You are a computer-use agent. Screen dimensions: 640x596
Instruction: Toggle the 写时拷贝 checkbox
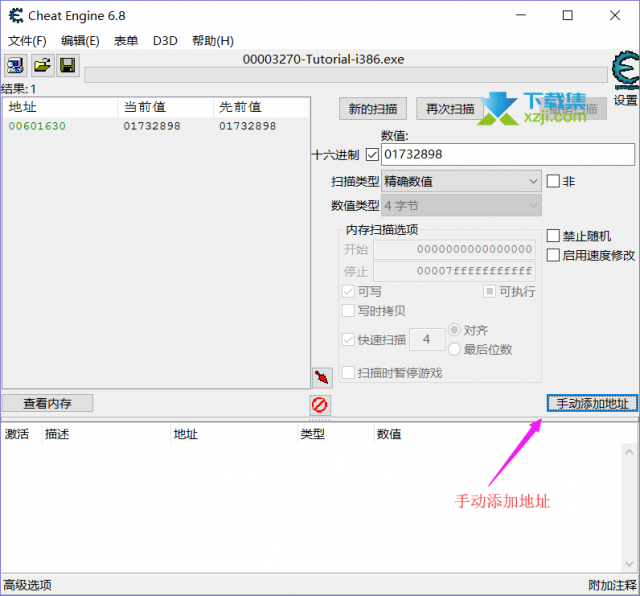pos(348,311)
